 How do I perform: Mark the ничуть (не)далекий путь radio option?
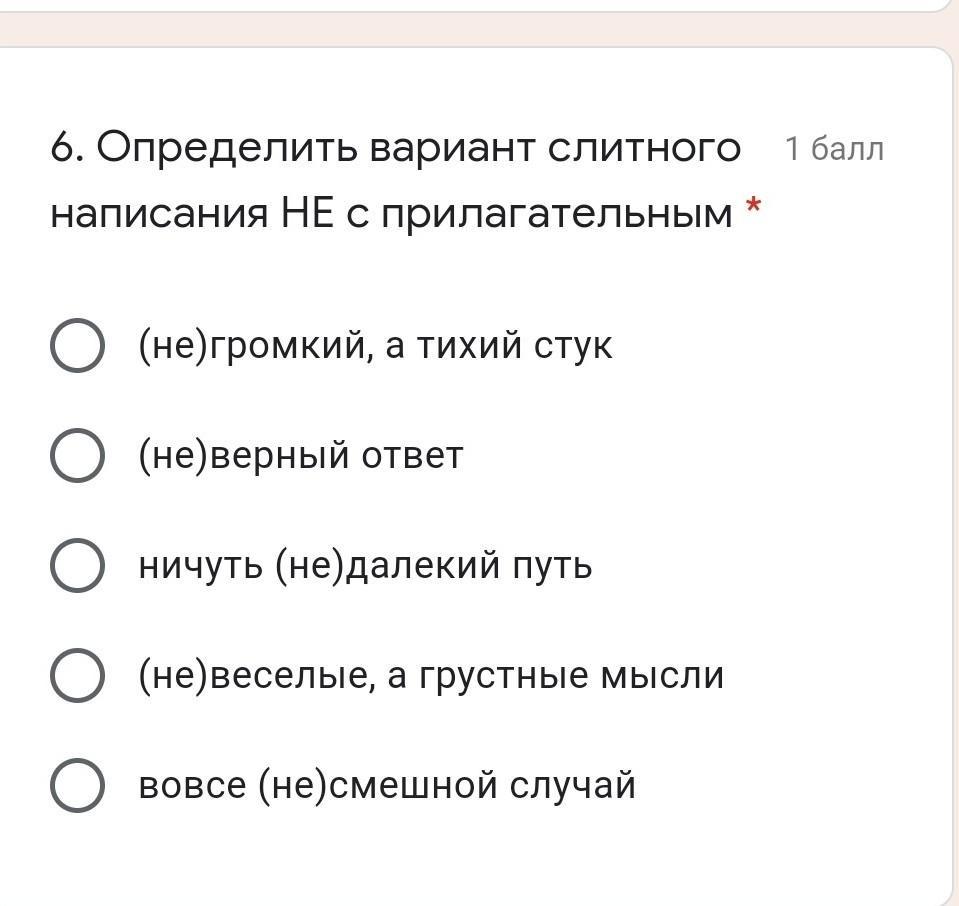click(x=76, y=566)
